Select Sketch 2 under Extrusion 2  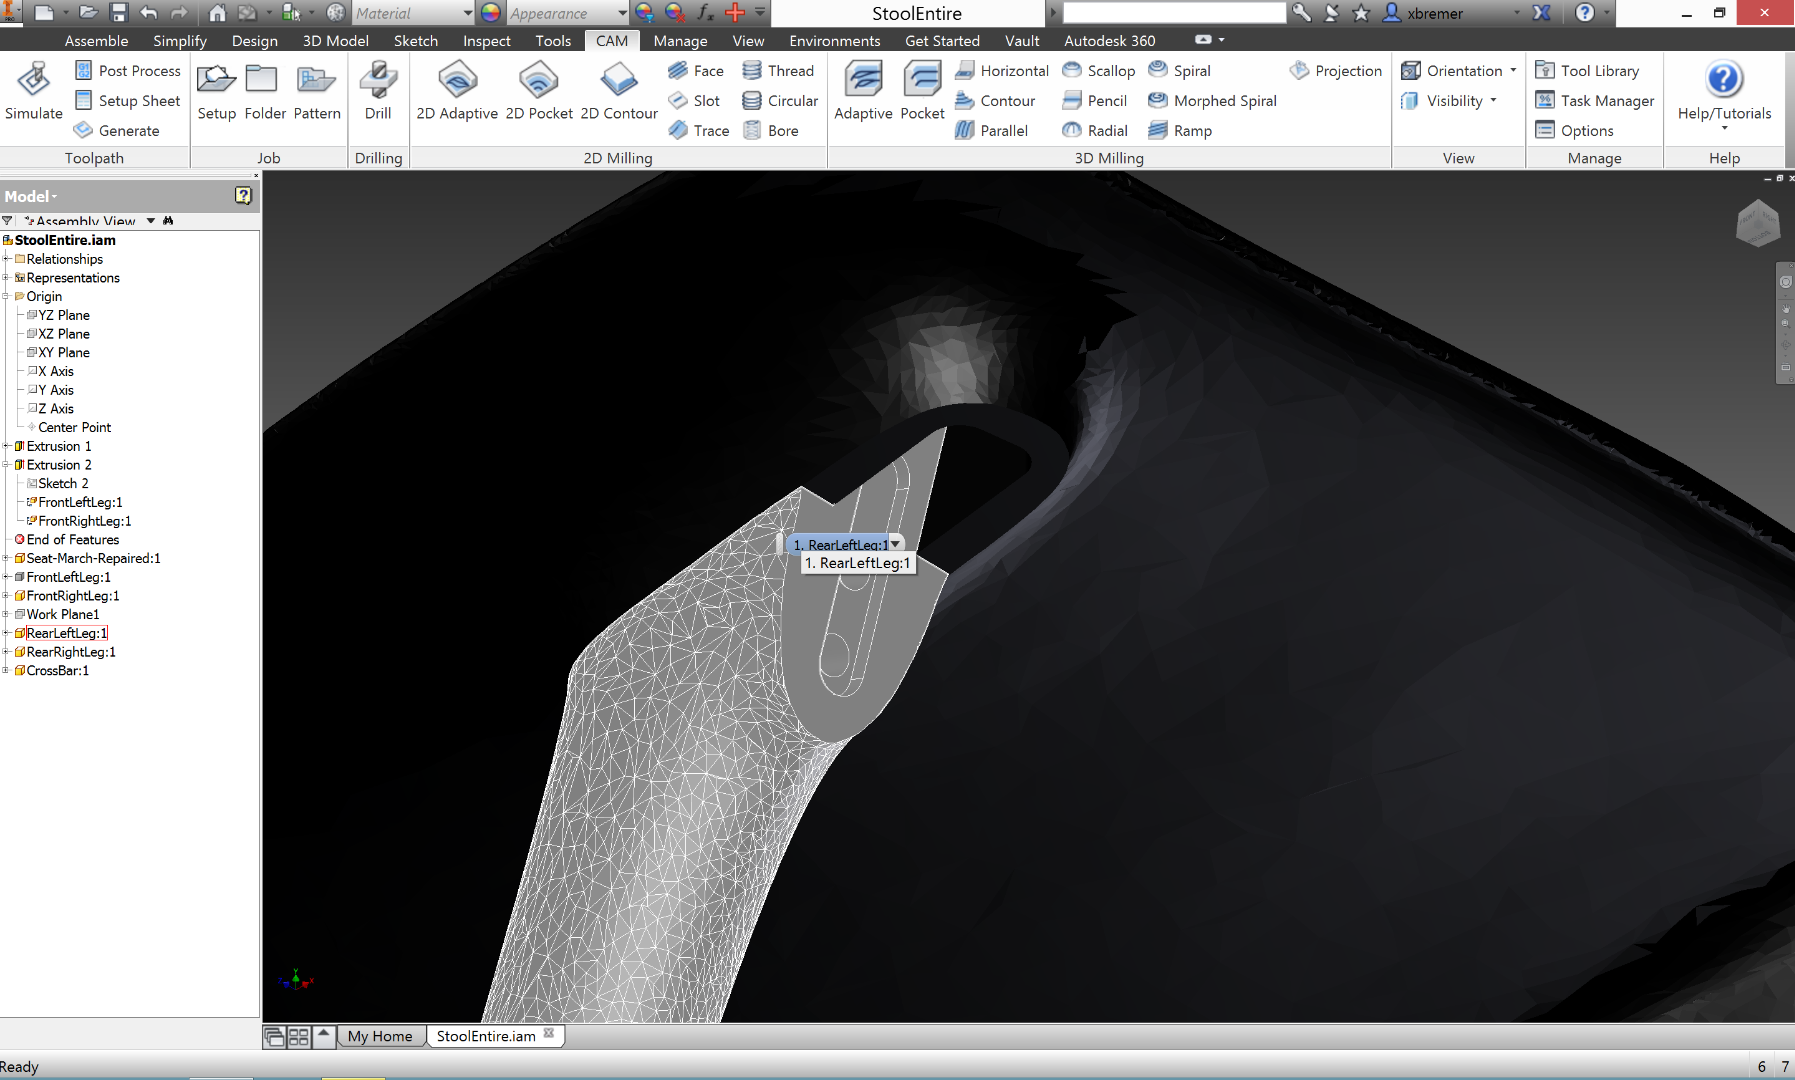click(62, 483)
